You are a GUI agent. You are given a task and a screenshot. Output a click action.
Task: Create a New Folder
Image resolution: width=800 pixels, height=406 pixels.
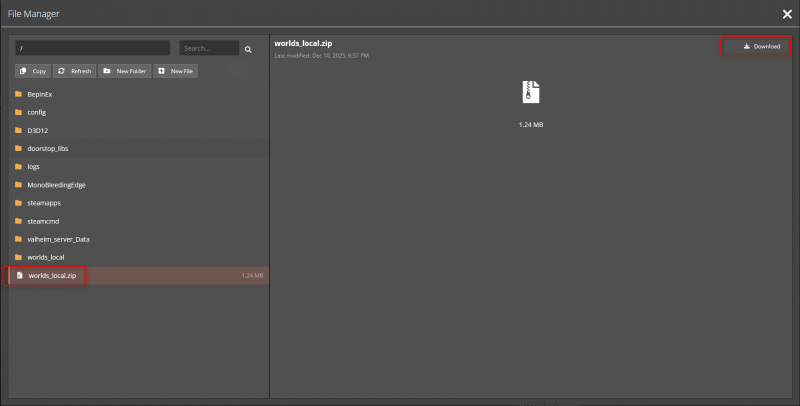point(125,71)
